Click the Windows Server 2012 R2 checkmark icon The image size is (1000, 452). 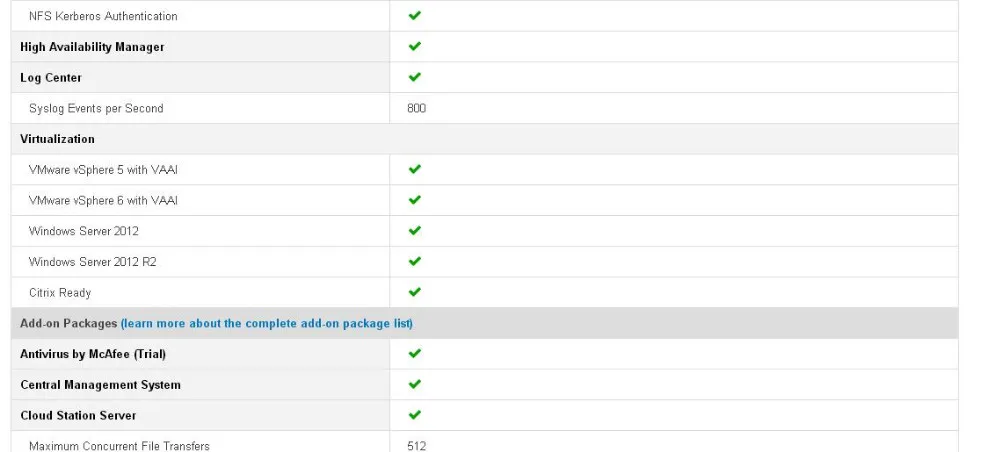pyautogui.click(x=415, y=261)
